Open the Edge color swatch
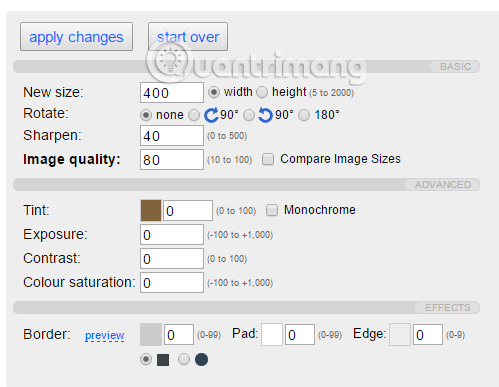Screen dimensions: 499x387 pyautogui.click(x=400, y=334)
